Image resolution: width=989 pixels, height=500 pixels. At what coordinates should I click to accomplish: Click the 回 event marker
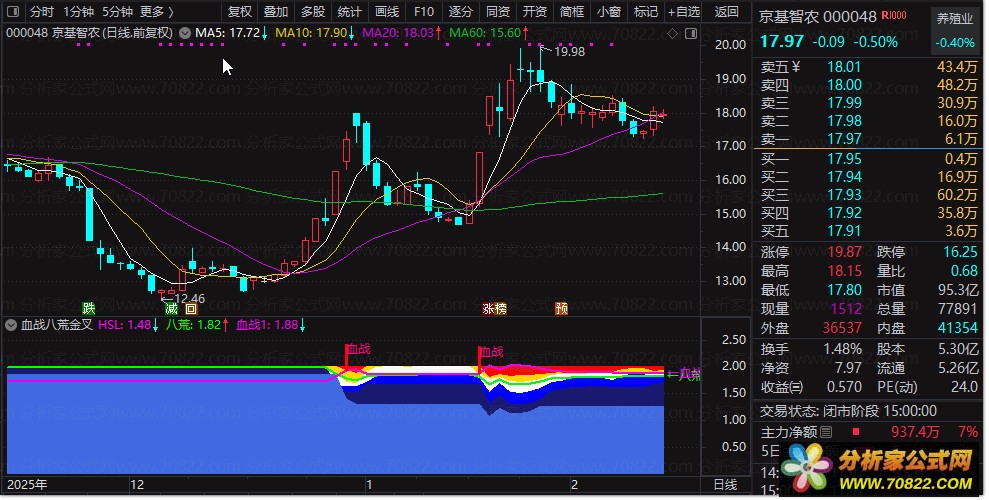(x=191, y=308)
